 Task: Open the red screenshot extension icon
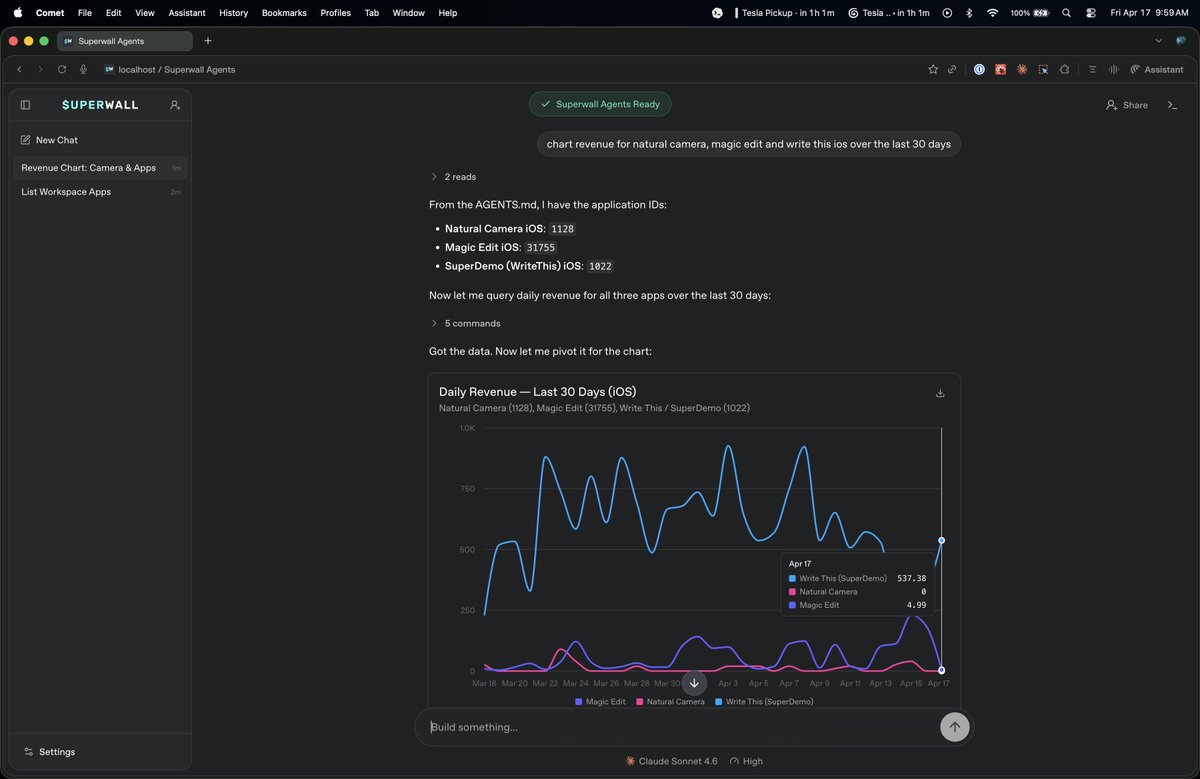(x=1000, y=69)
